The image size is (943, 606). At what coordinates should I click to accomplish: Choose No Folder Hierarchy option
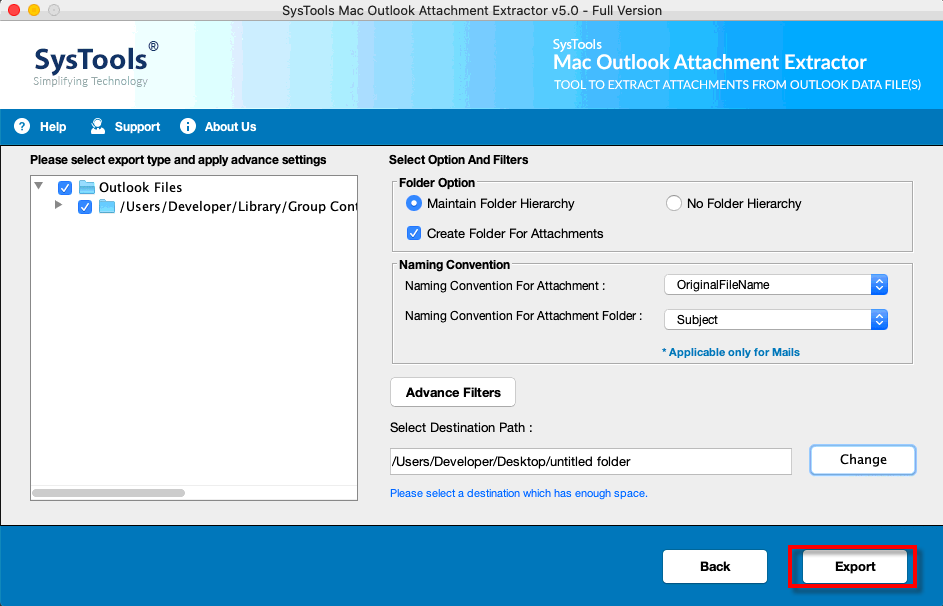pos(674,203)
